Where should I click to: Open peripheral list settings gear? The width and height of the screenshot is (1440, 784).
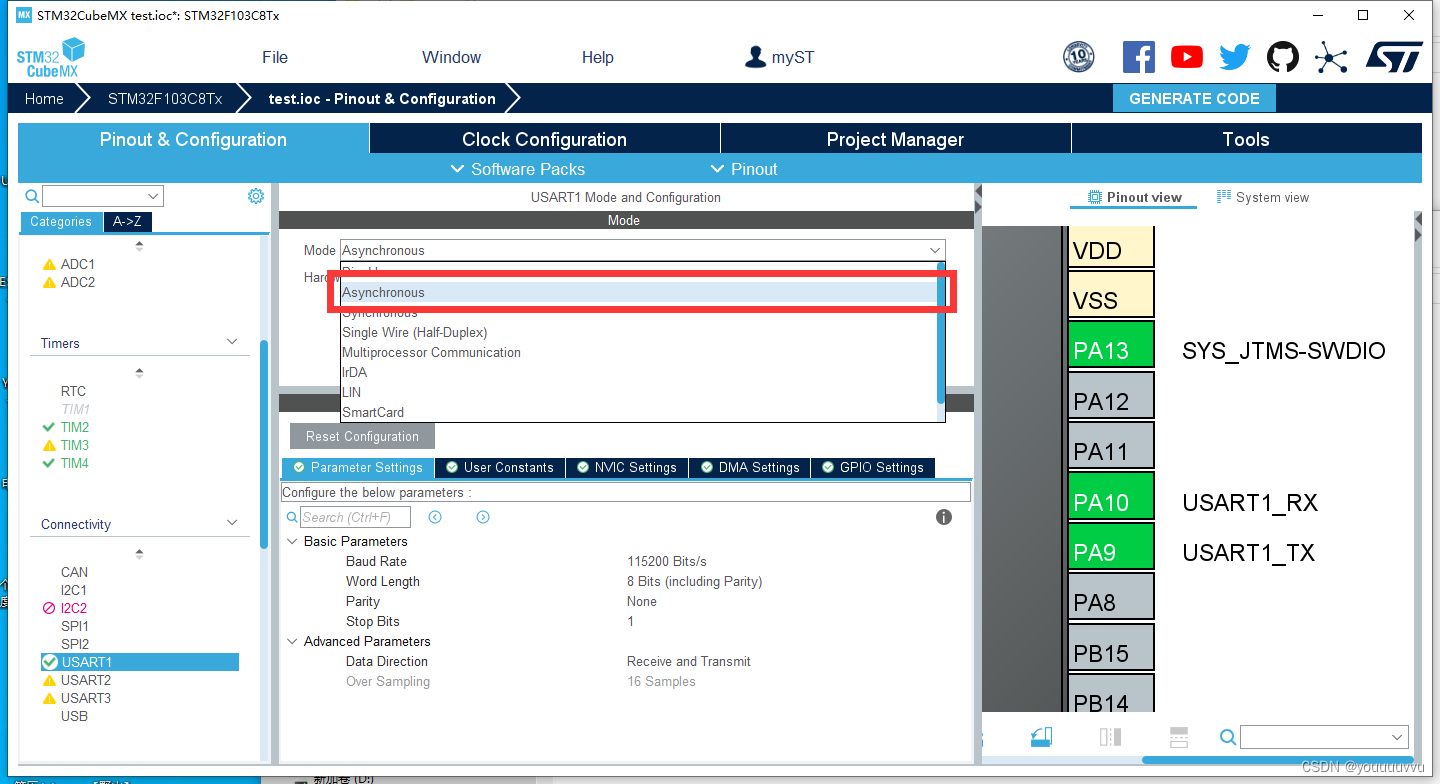255,196
